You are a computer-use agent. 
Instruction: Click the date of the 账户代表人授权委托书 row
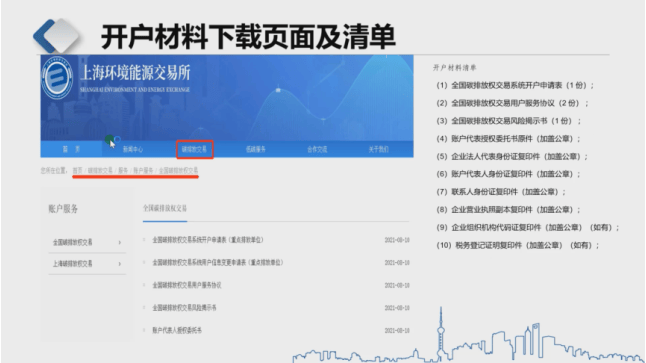pos(397,330)
